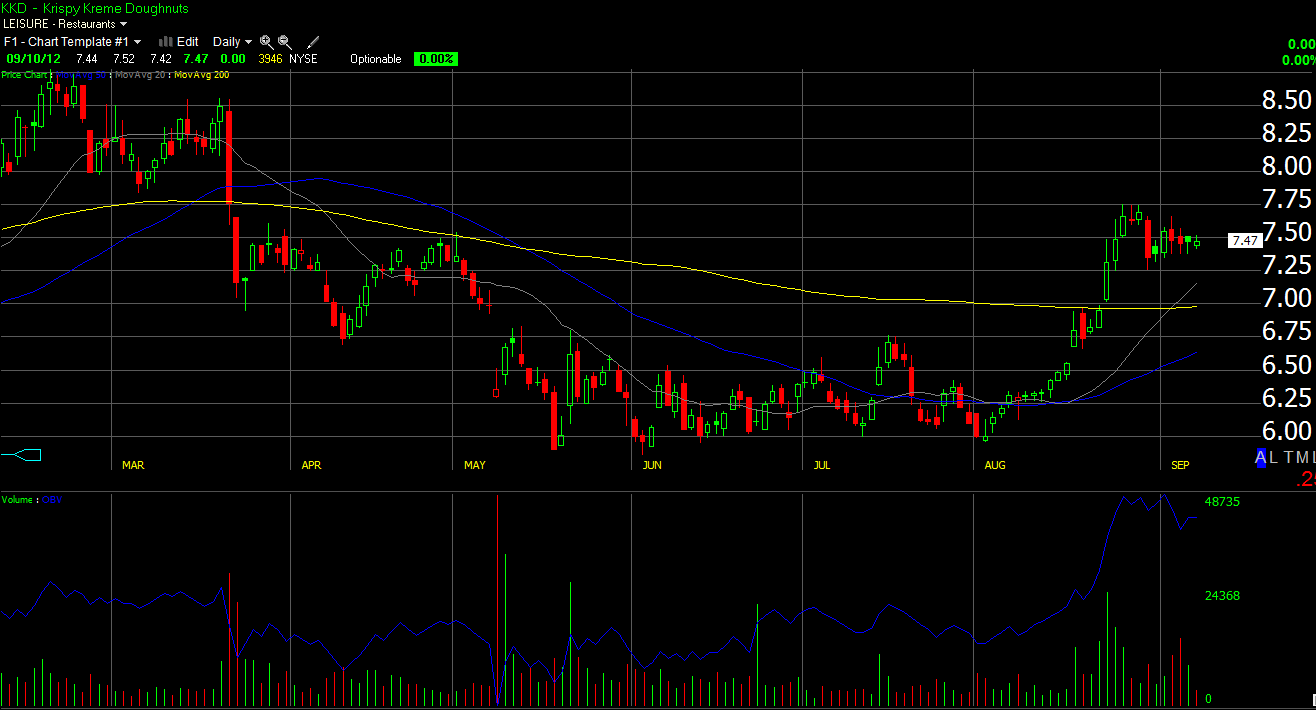Select the Price Chart legend label
The width and height of the screenshot is (1316, 710).
(x=24, y=75)
